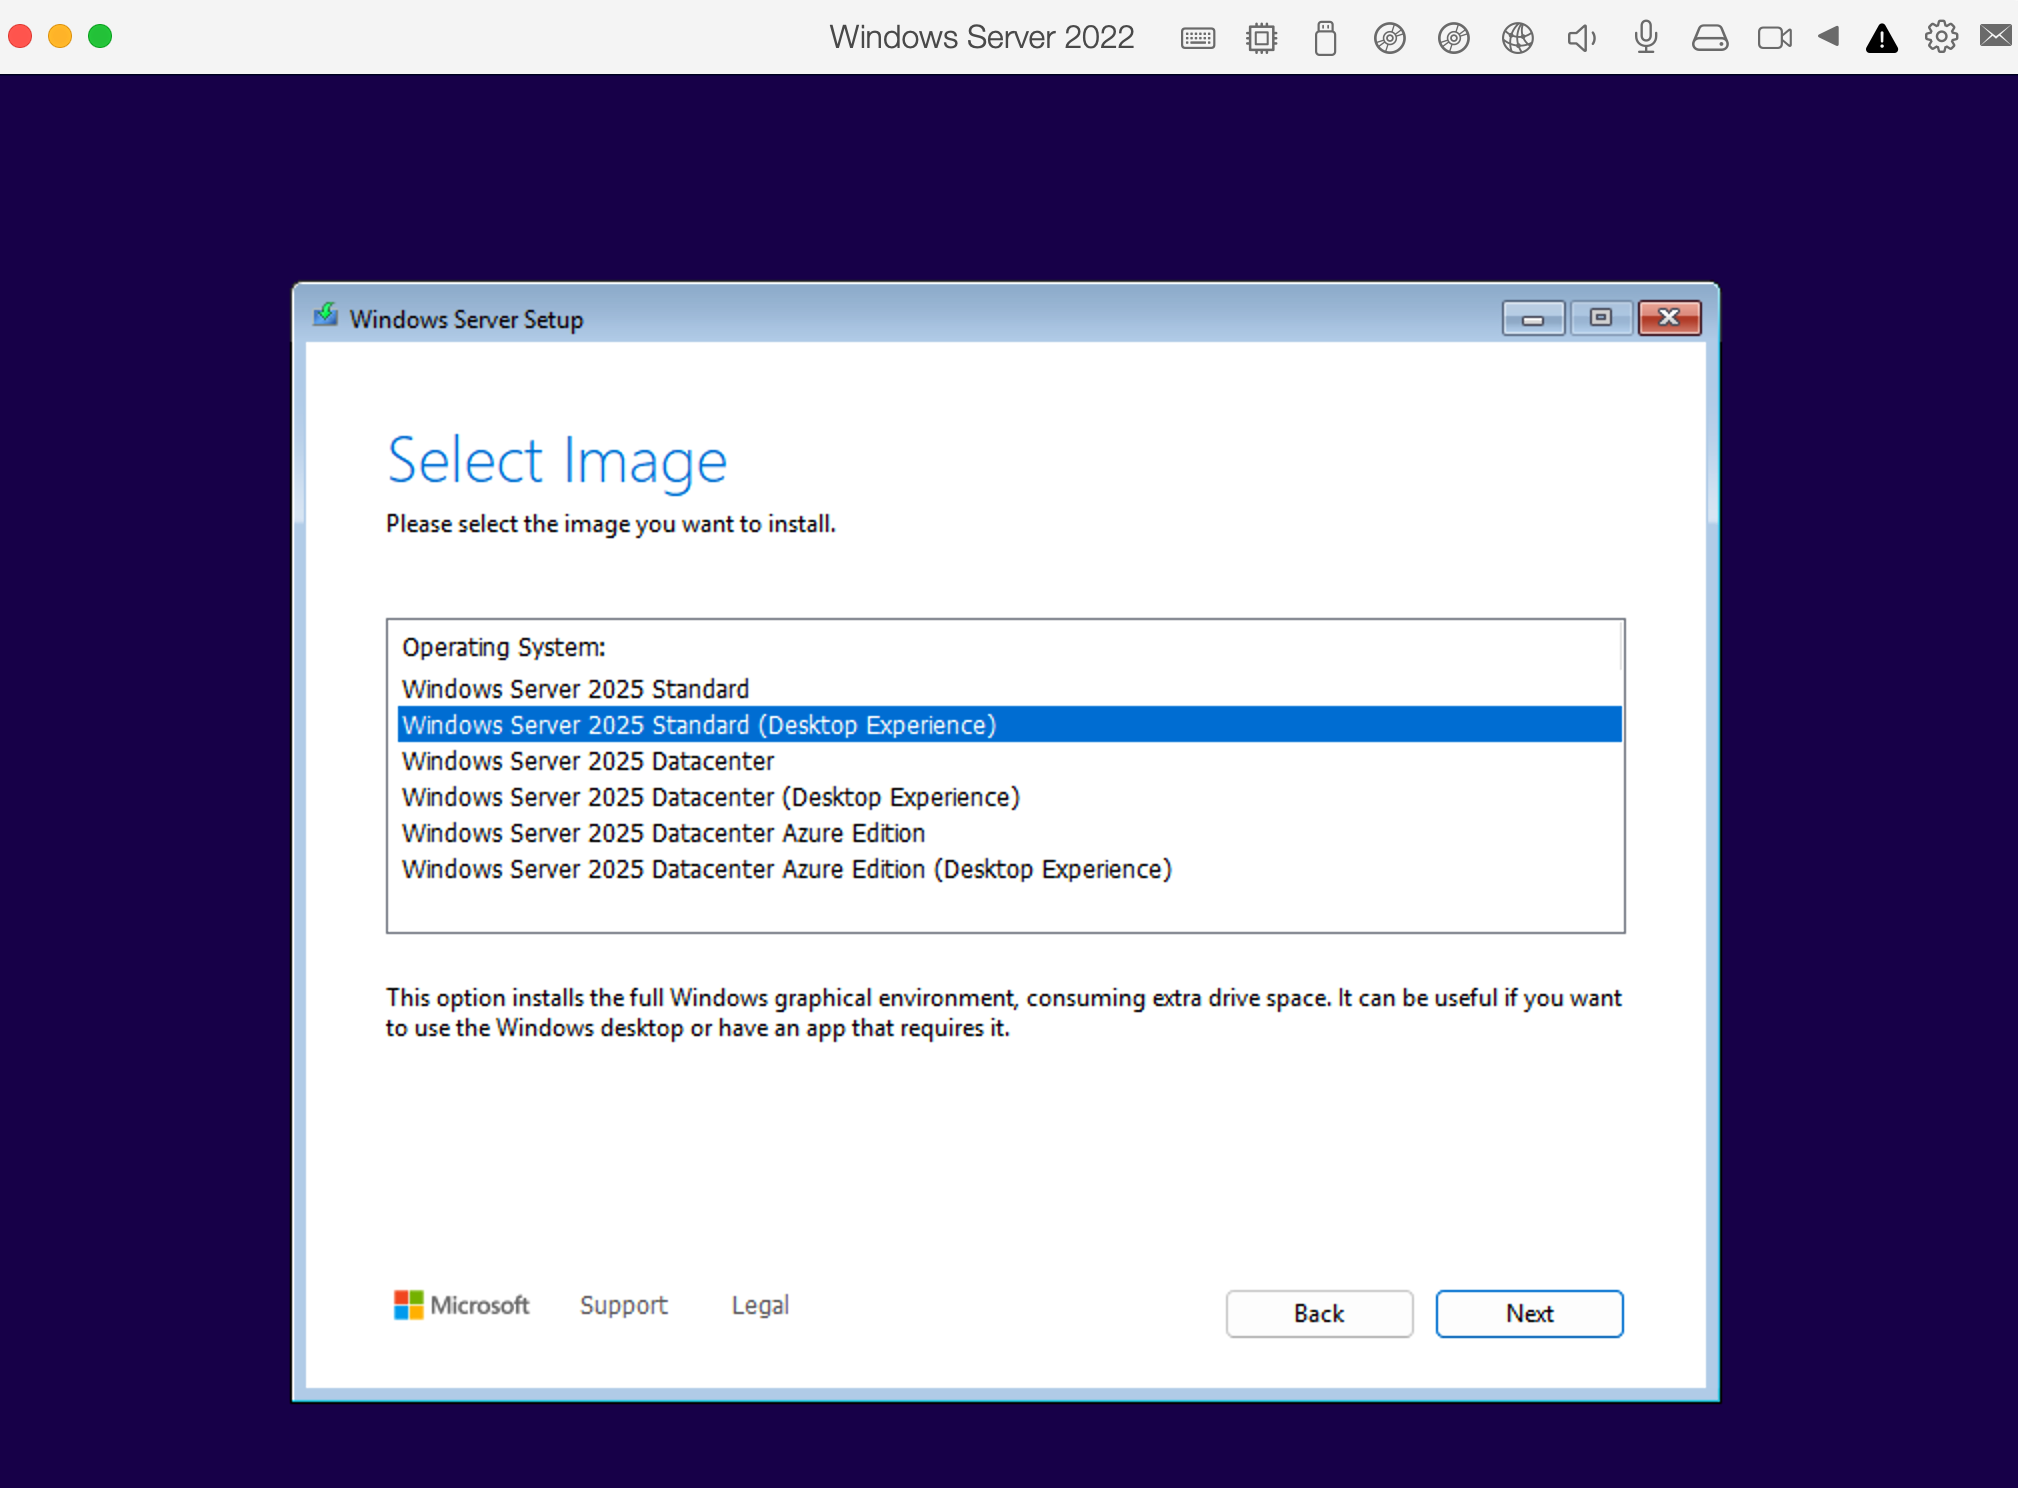Collapse toolbar with the left-pointing triangle
Screen dimensions: 2018x1488
click(x=1828, y=37)
